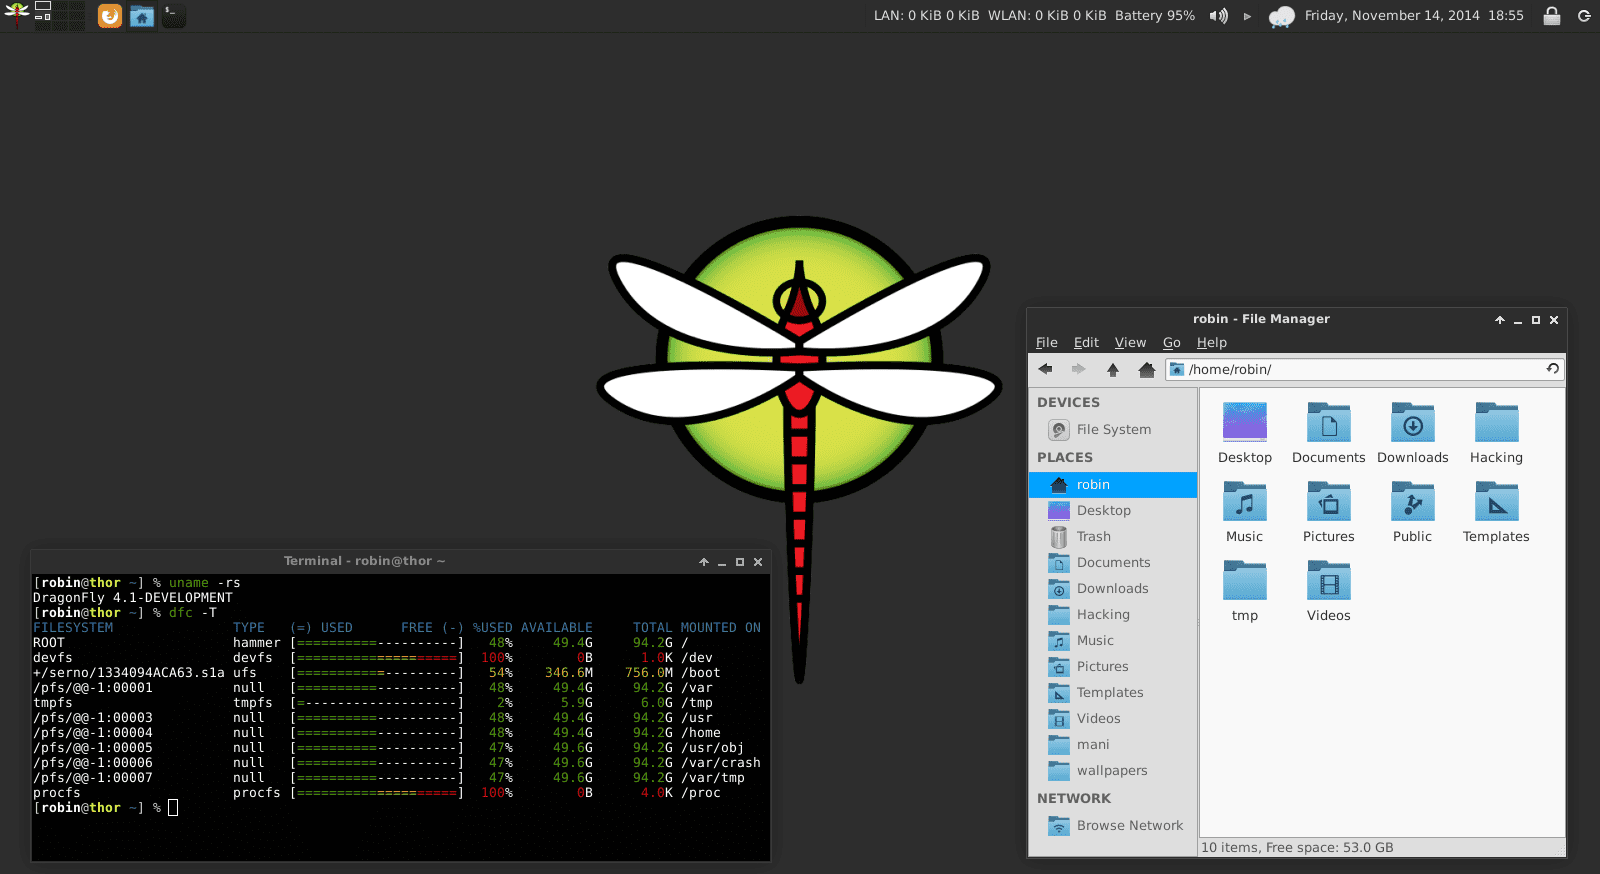Open Trash in the sidebar
1600x874 pixels.
1113,537
